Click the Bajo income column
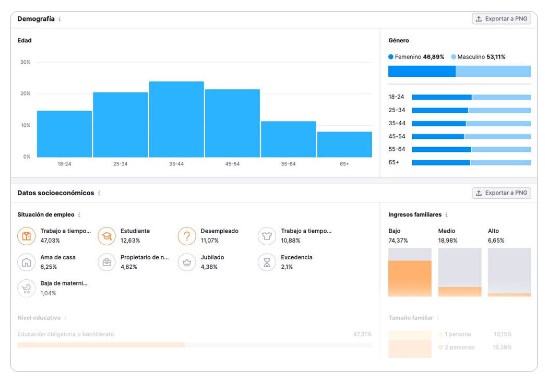The height and width of the screenshot is (380, 545). 410,272
